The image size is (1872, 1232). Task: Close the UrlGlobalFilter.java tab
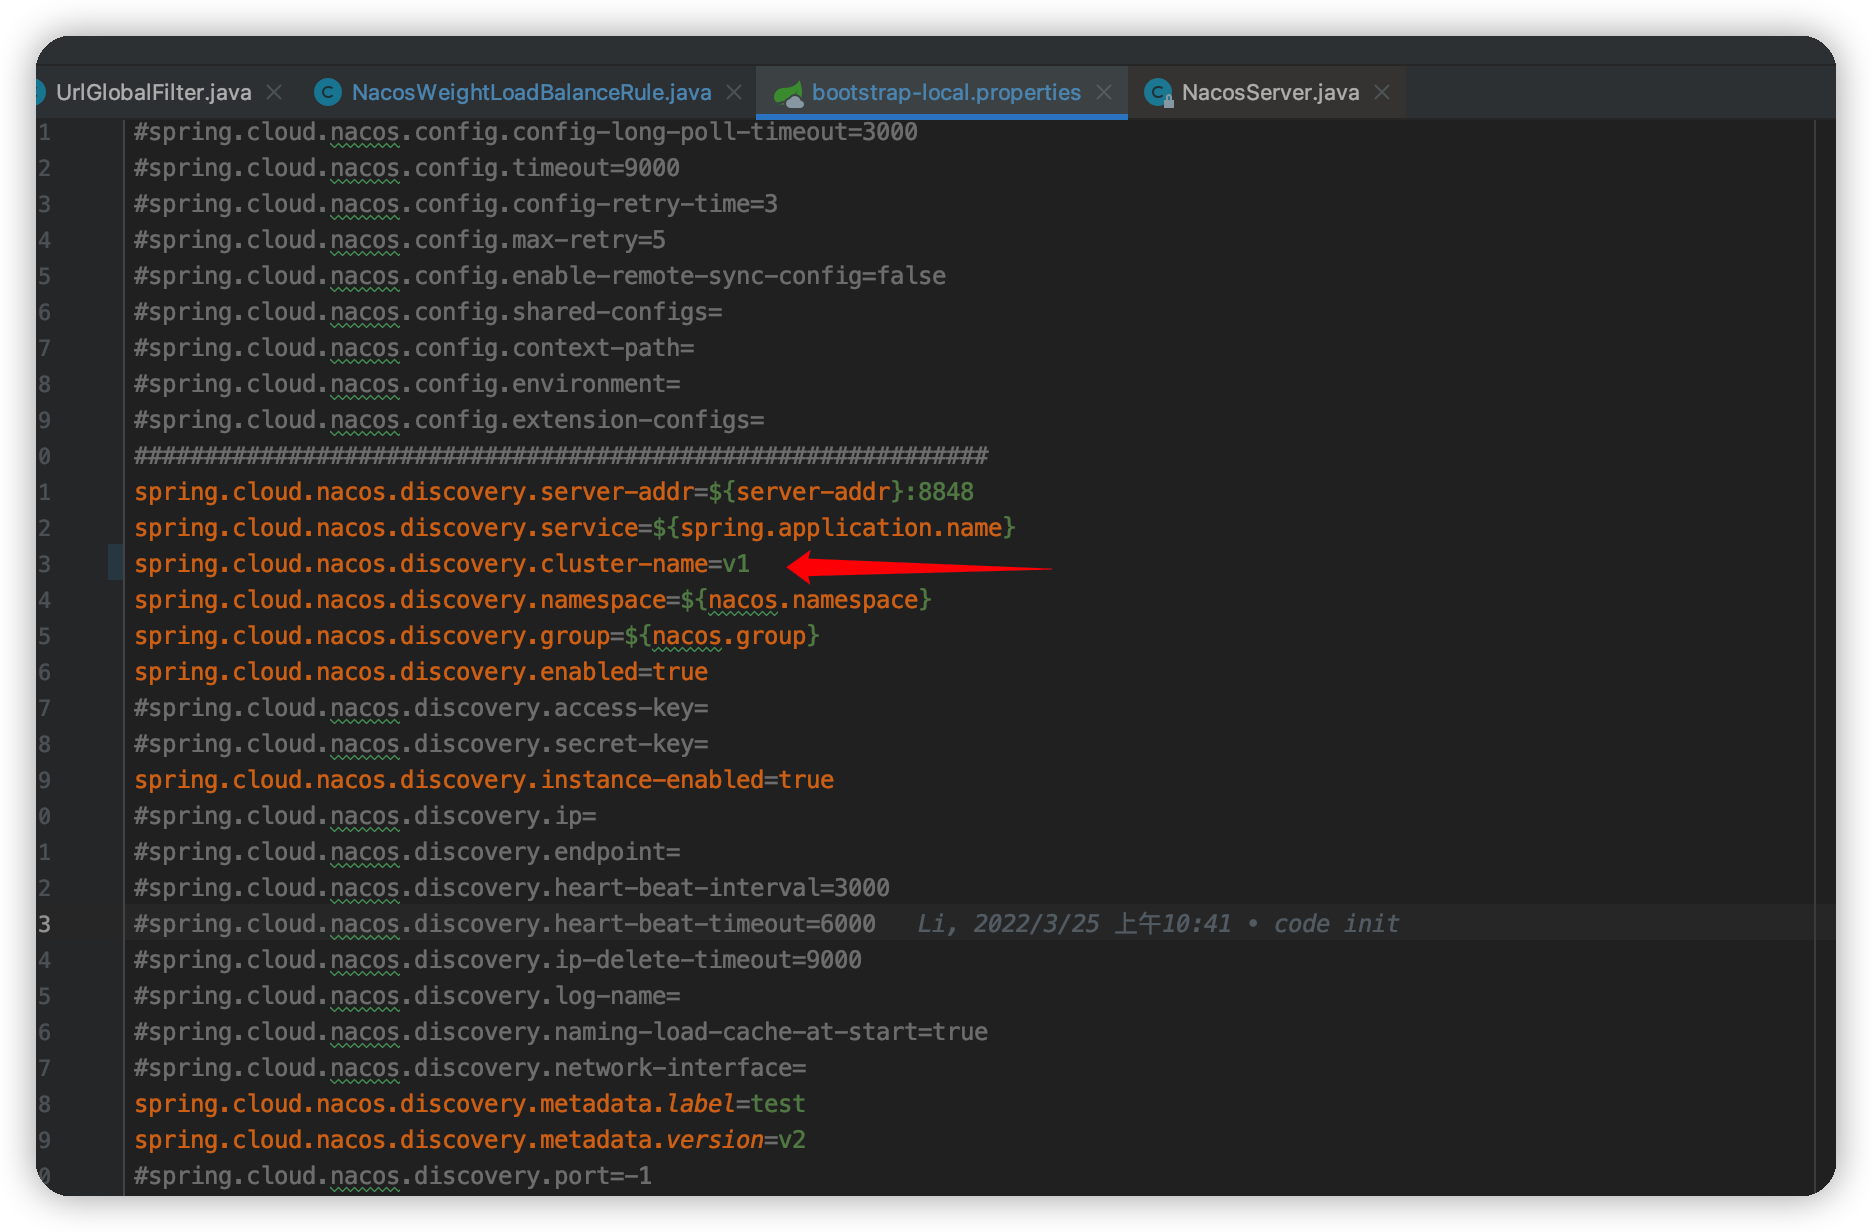(x=274, y=92)
